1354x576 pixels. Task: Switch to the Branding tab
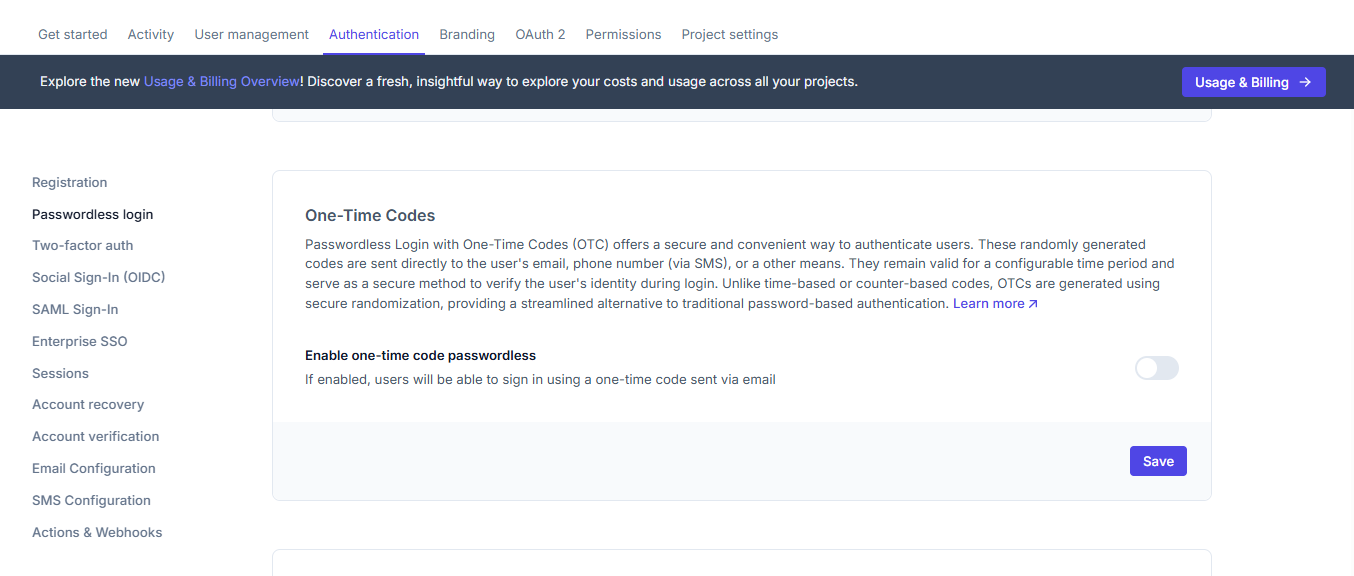467,34
